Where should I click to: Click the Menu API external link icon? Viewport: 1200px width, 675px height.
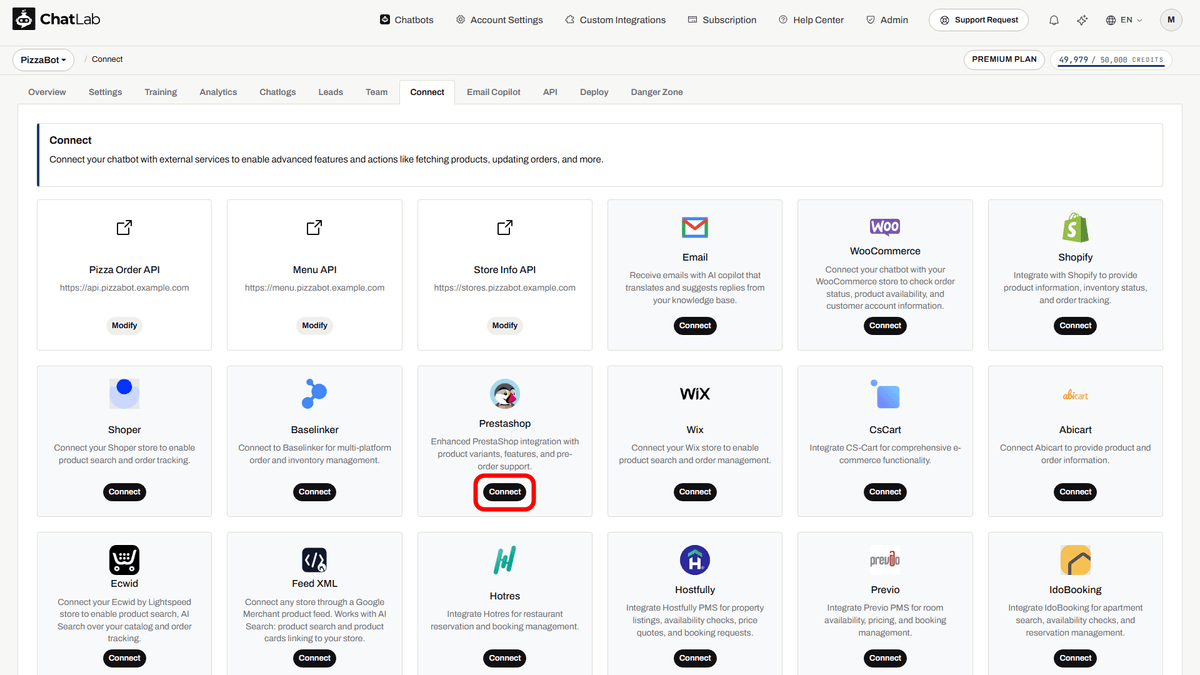(x=314, y=228)
